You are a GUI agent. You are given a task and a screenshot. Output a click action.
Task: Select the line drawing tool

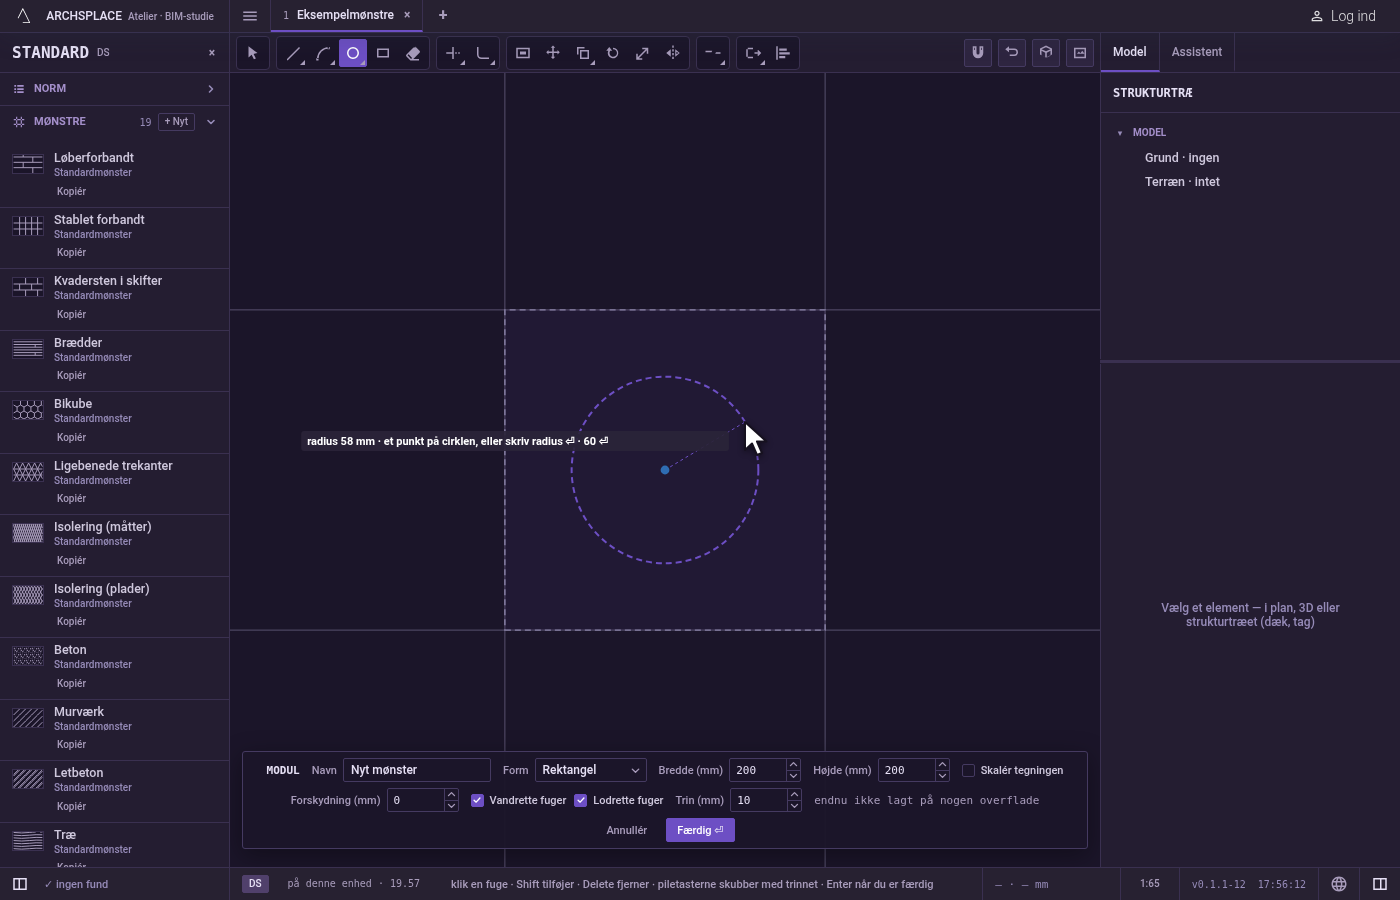coord(293,53)
